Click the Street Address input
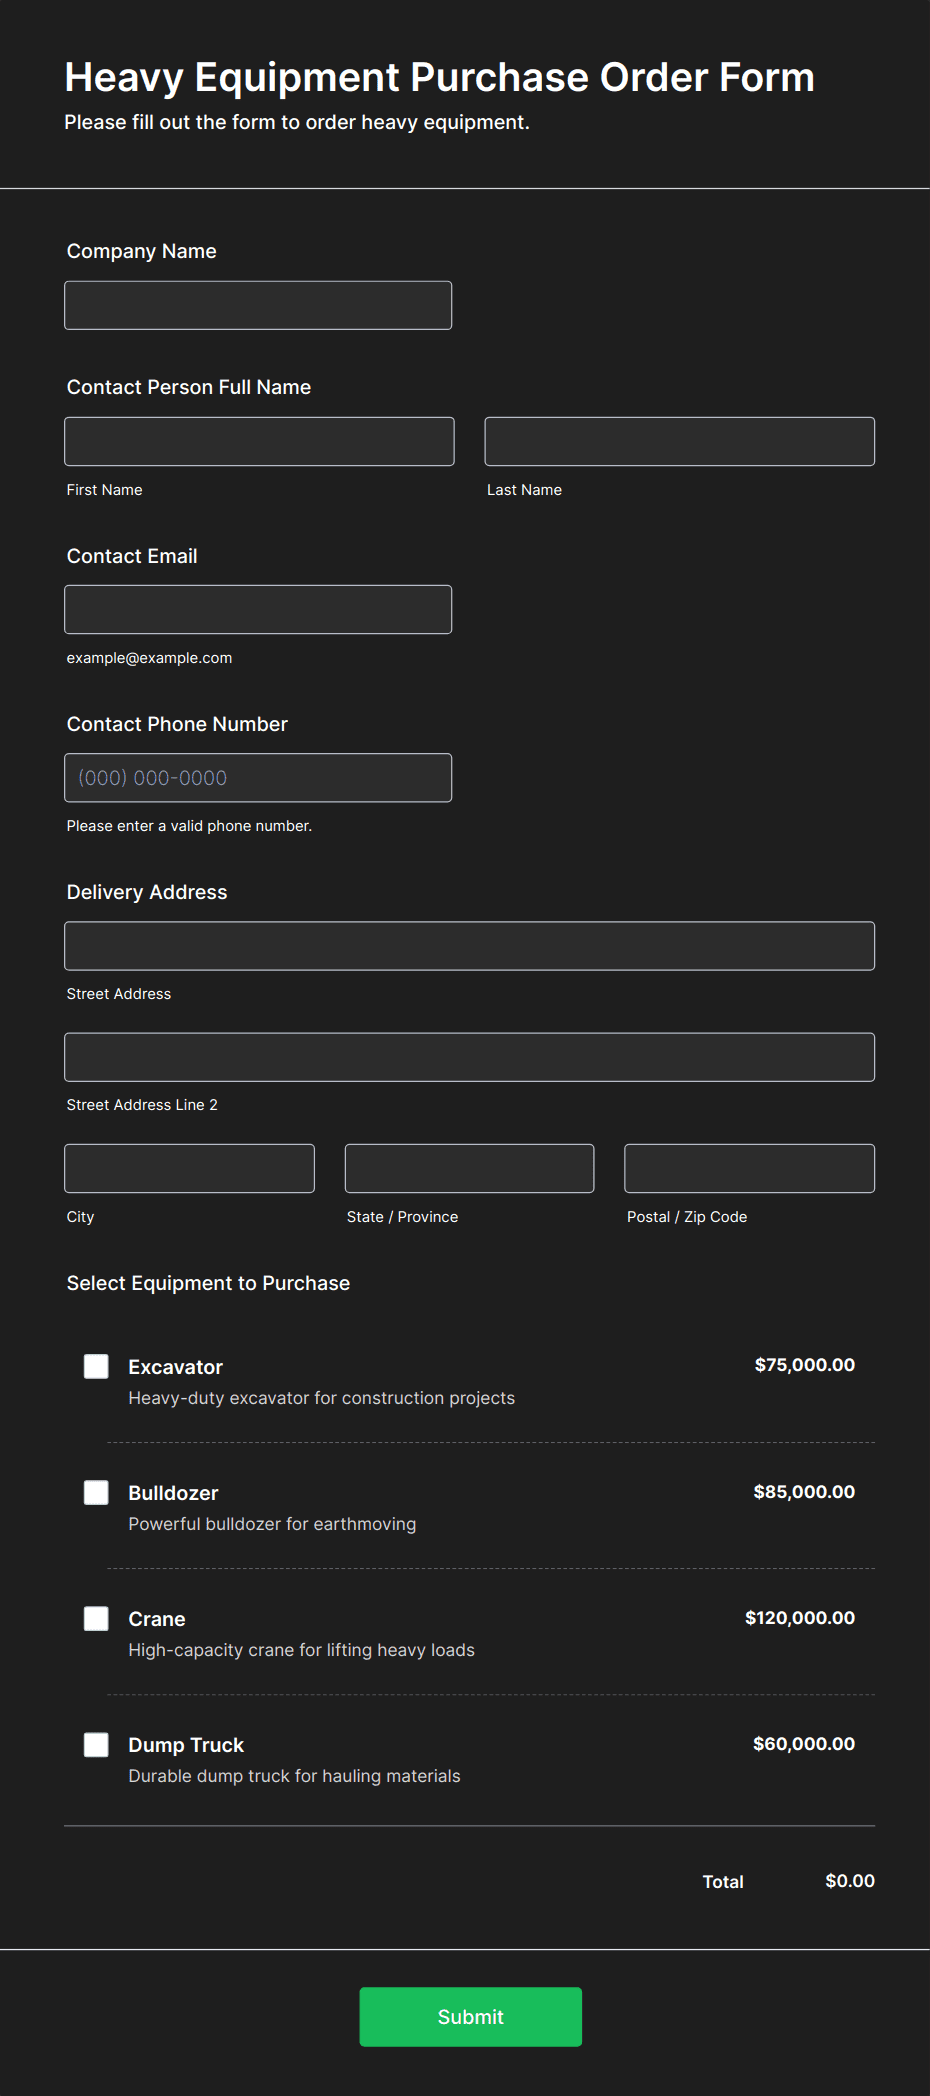Screen dimensions: 930x2096 469,945
